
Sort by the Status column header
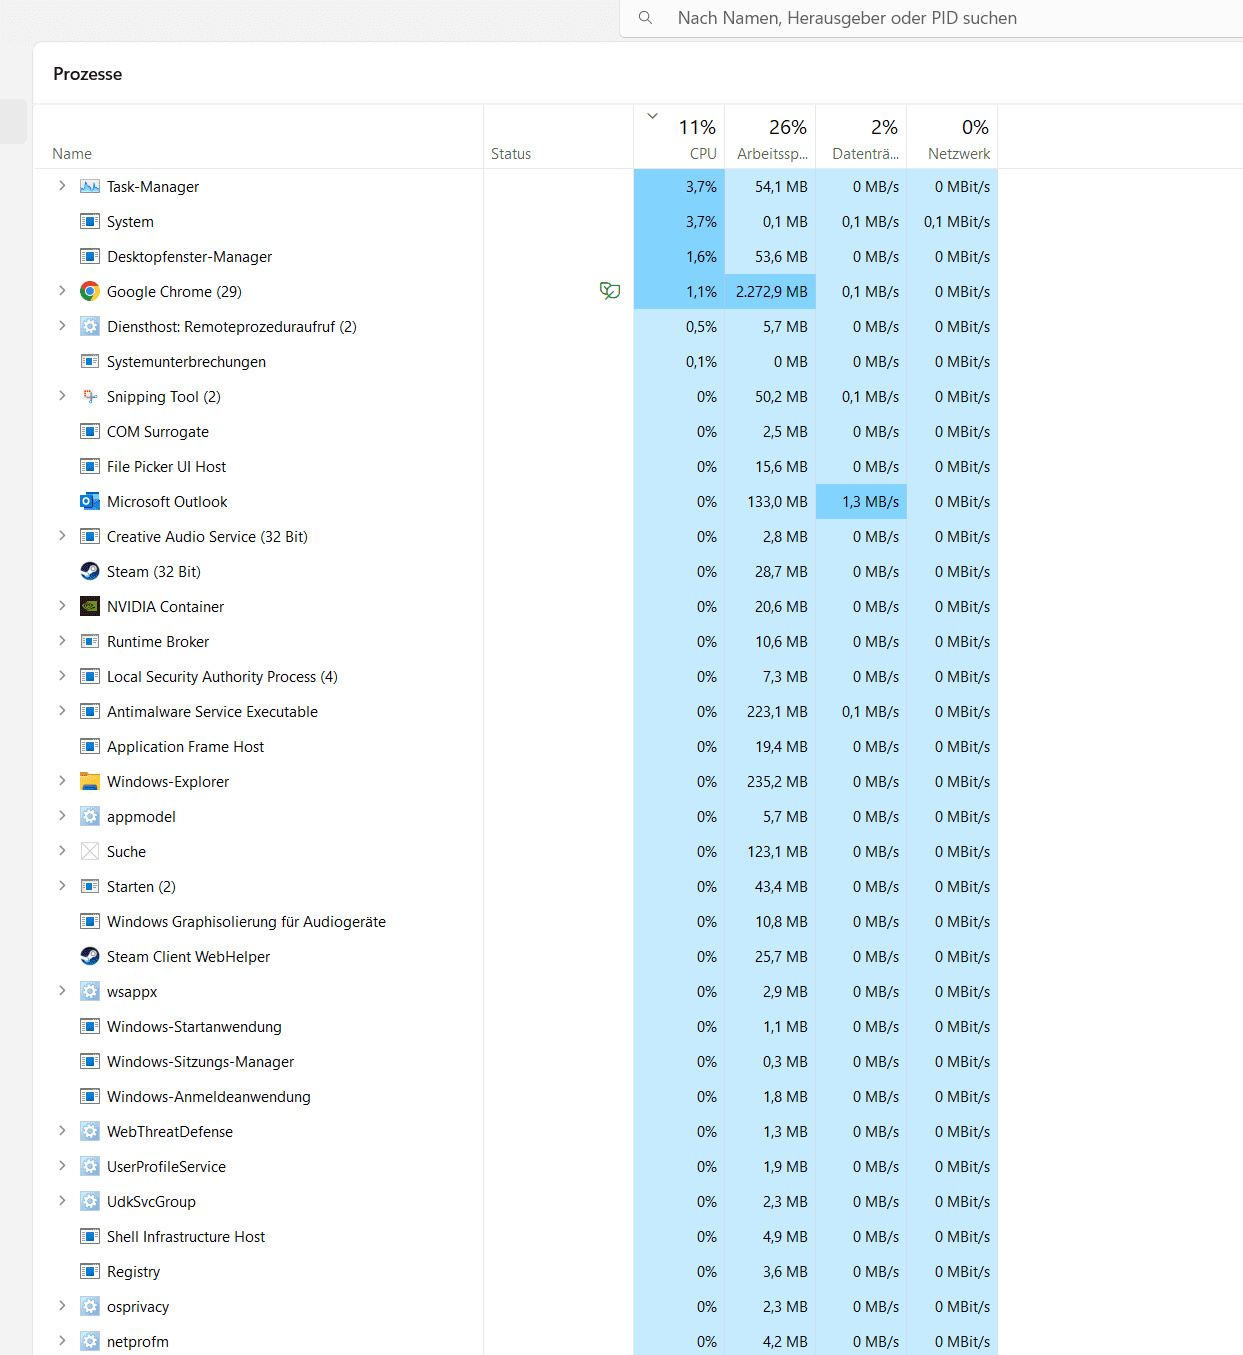tap(558, 137)
